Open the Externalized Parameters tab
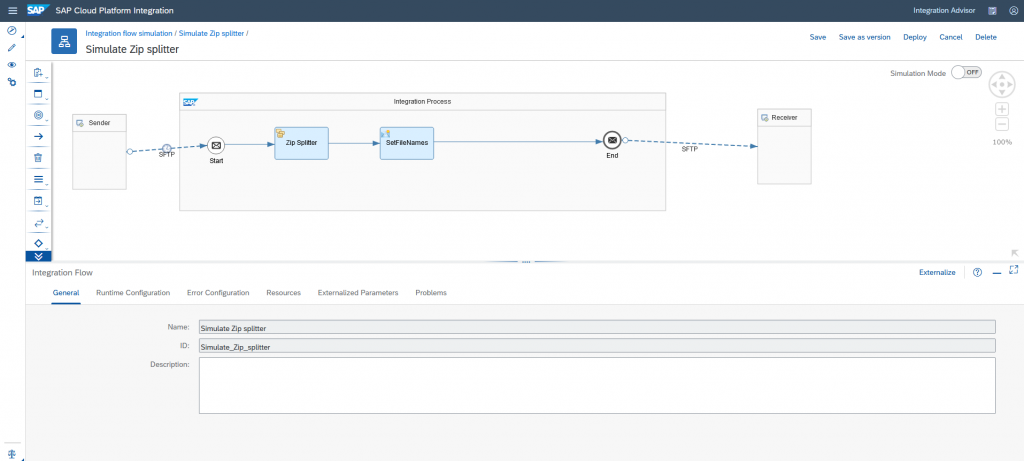Viewport: 1024px width, 461px height. [x=358, y=293]
